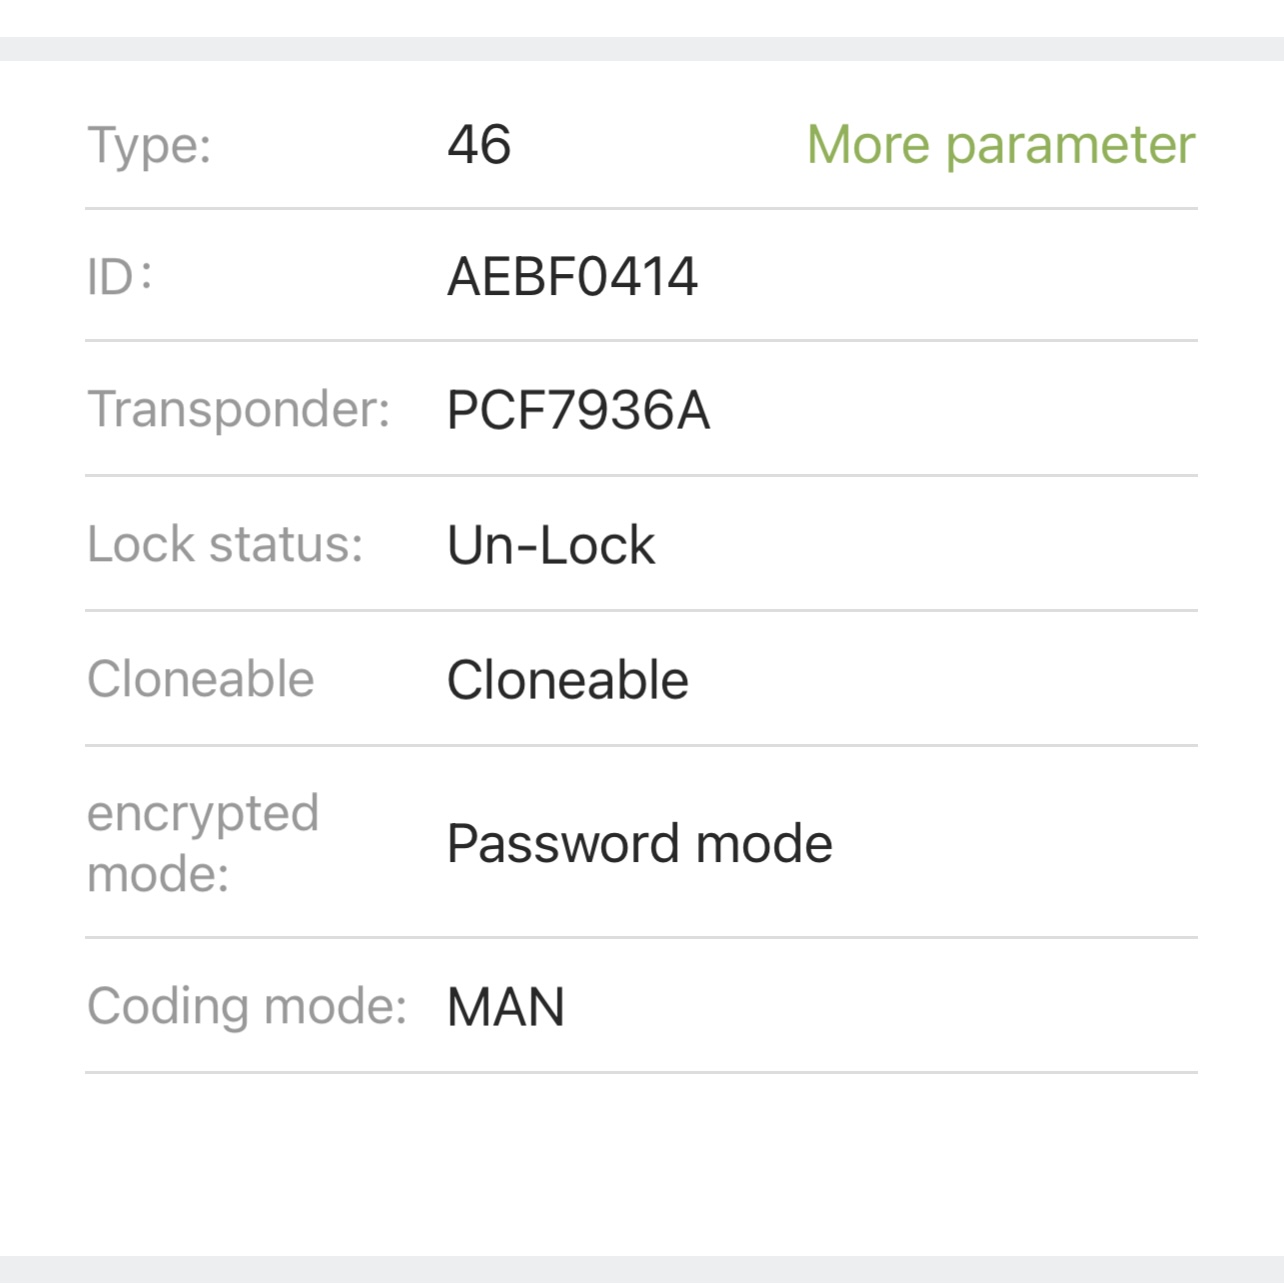Select the Un-Lock status value
Image resolution: width=1284 pixels, height=1284 pixels.
[x=551, y=546]
